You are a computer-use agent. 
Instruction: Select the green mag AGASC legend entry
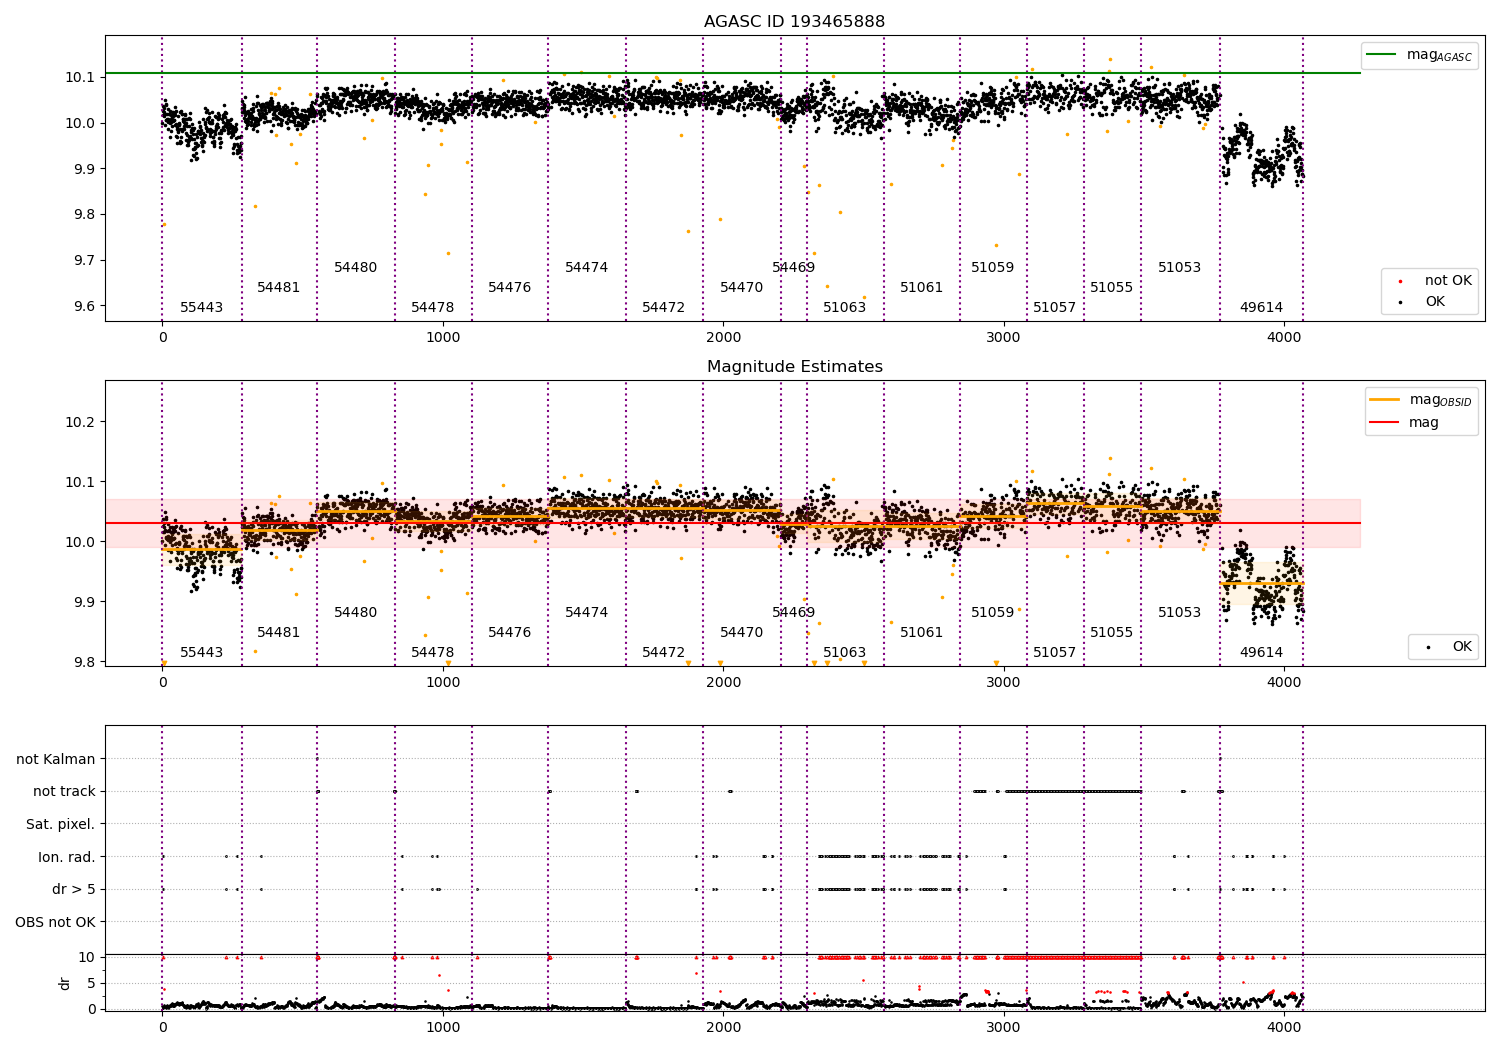(1419, 55)
